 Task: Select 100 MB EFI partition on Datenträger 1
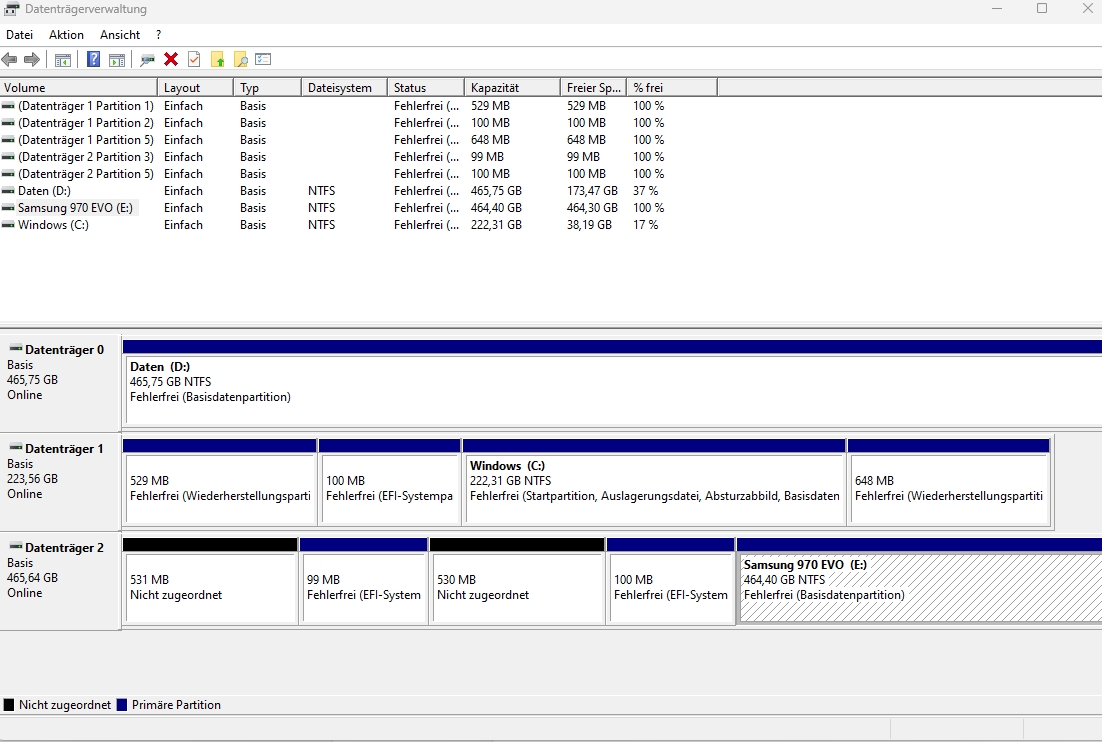[390, 481]
